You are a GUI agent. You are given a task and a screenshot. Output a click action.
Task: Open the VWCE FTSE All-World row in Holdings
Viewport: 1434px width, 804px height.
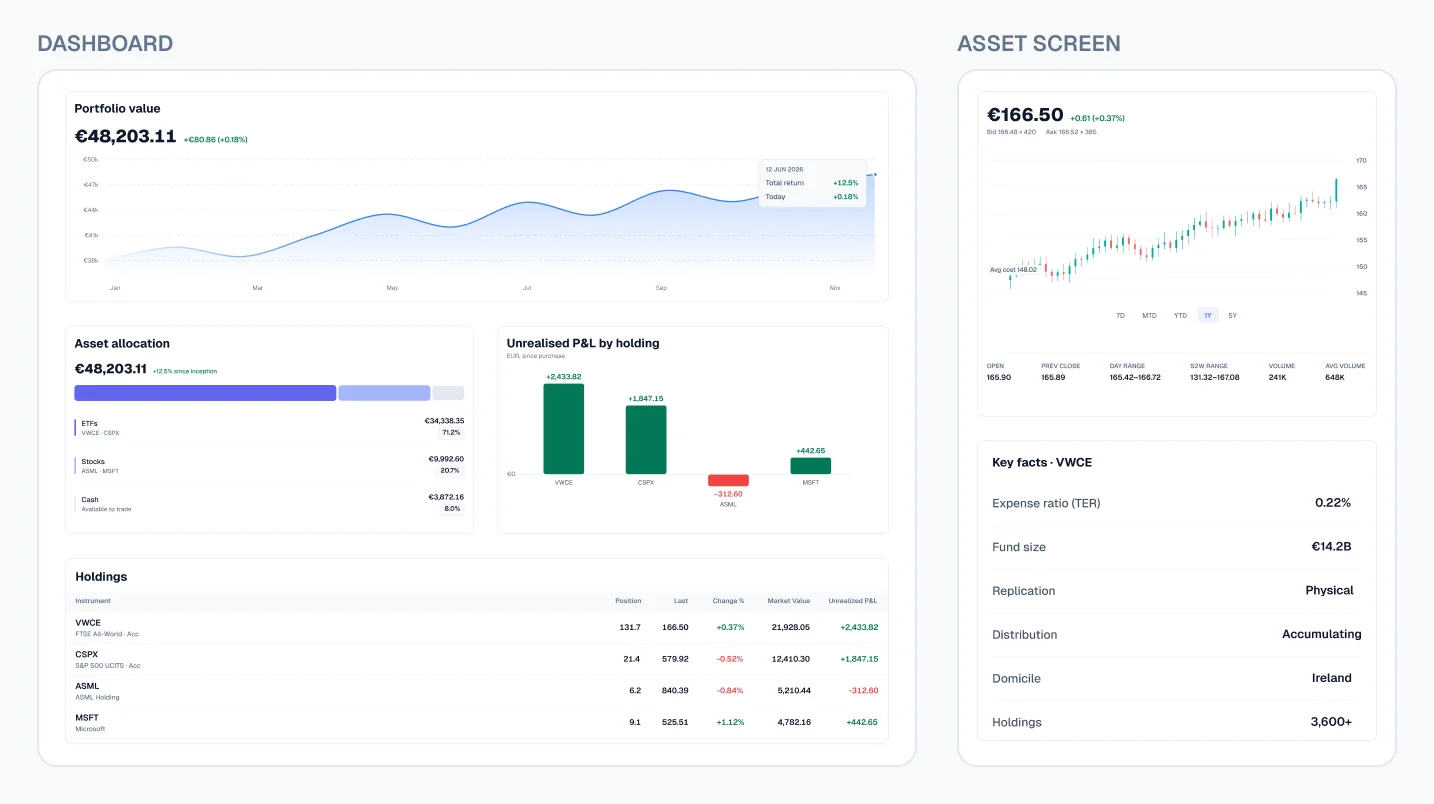coord(477,627)
